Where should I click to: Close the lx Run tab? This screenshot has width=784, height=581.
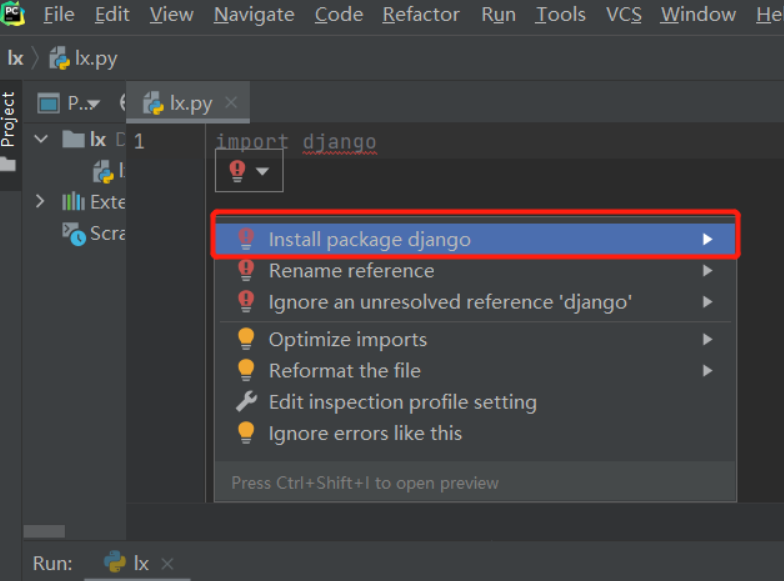(x=167, y=564)
